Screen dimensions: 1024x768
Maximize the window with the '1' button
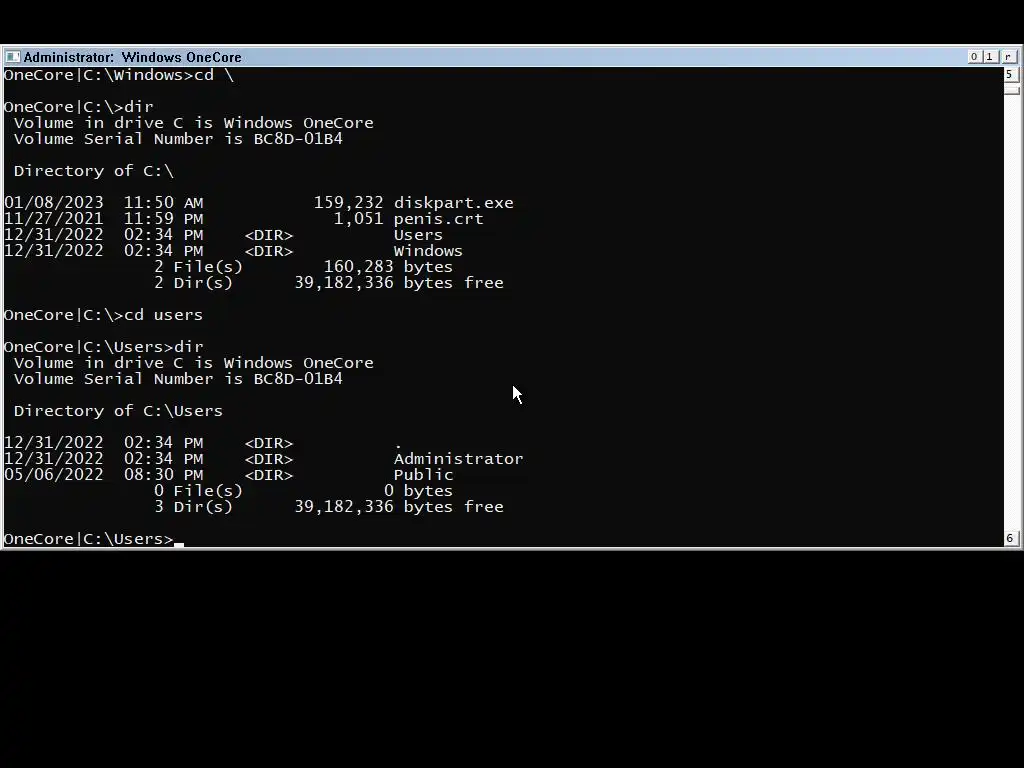point(989,57)
